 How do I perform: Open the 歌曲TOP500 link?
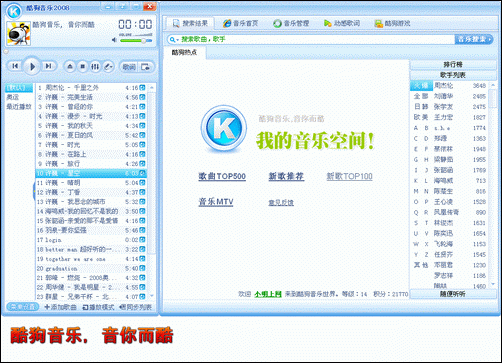tap(222, 176)
